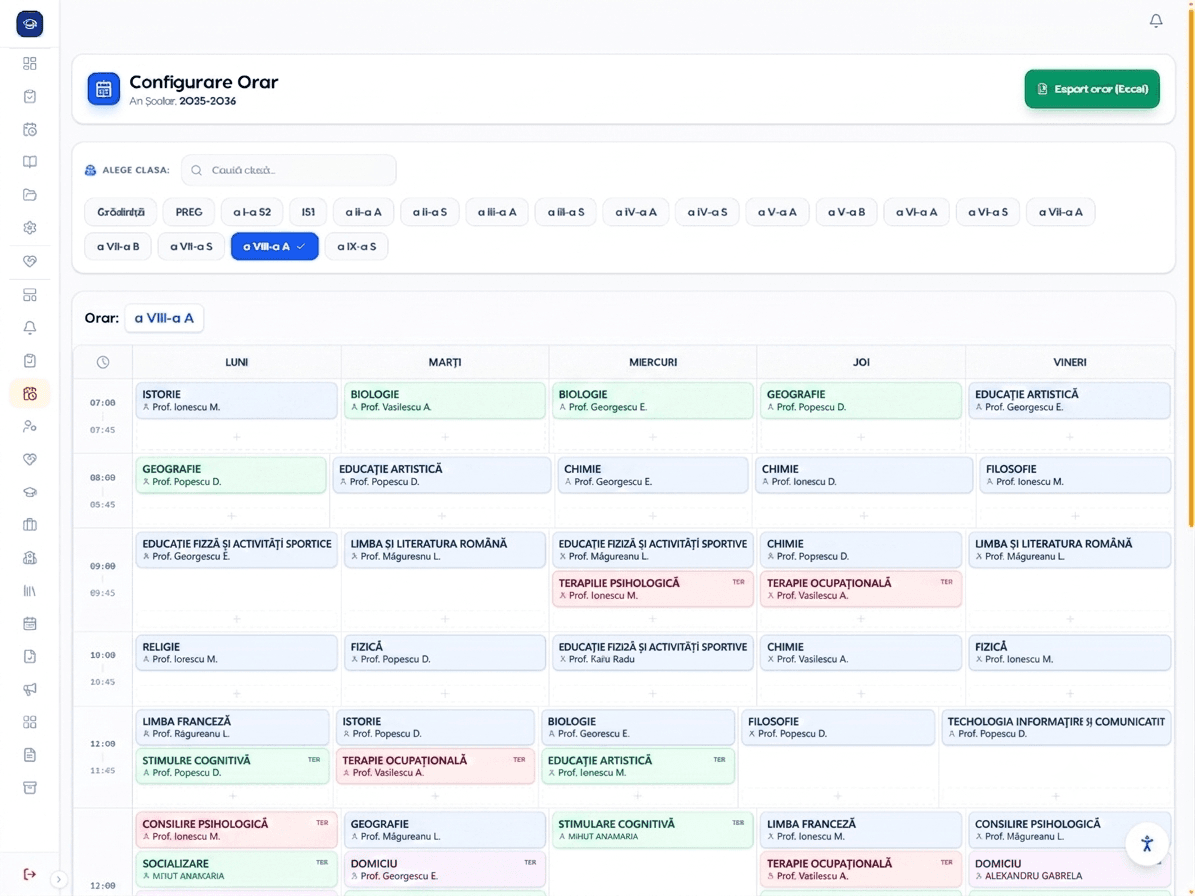
Task: Open the users icon in the sidebar
Action: pyautogui.click(x=30, y=427)
